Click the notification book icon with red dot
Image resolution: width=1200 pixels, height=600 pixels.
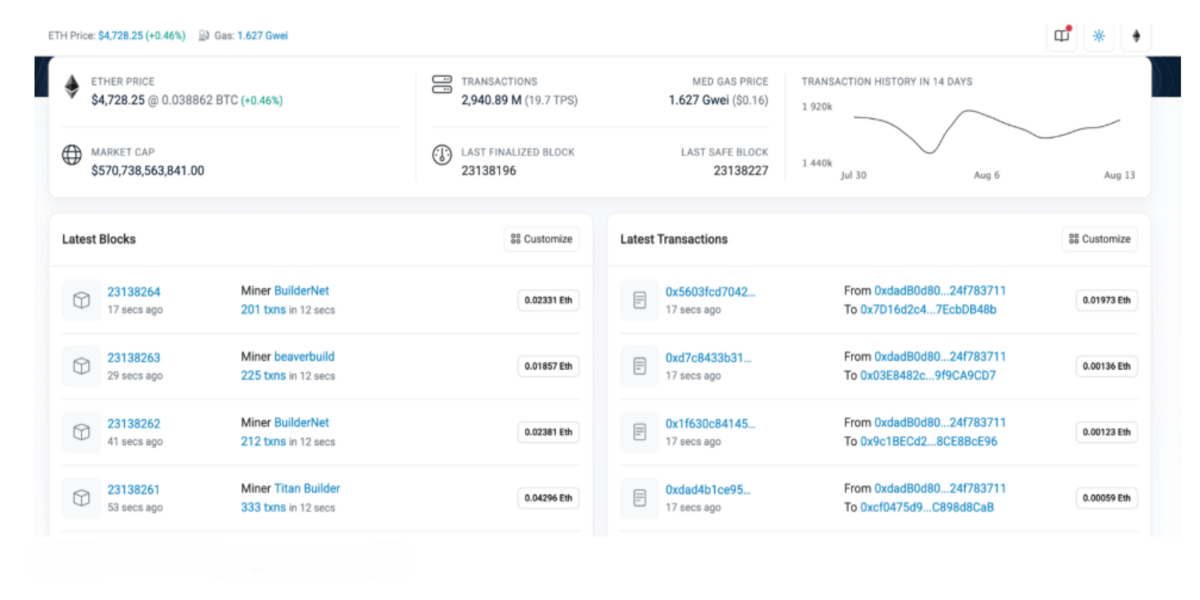[1062, 36]
